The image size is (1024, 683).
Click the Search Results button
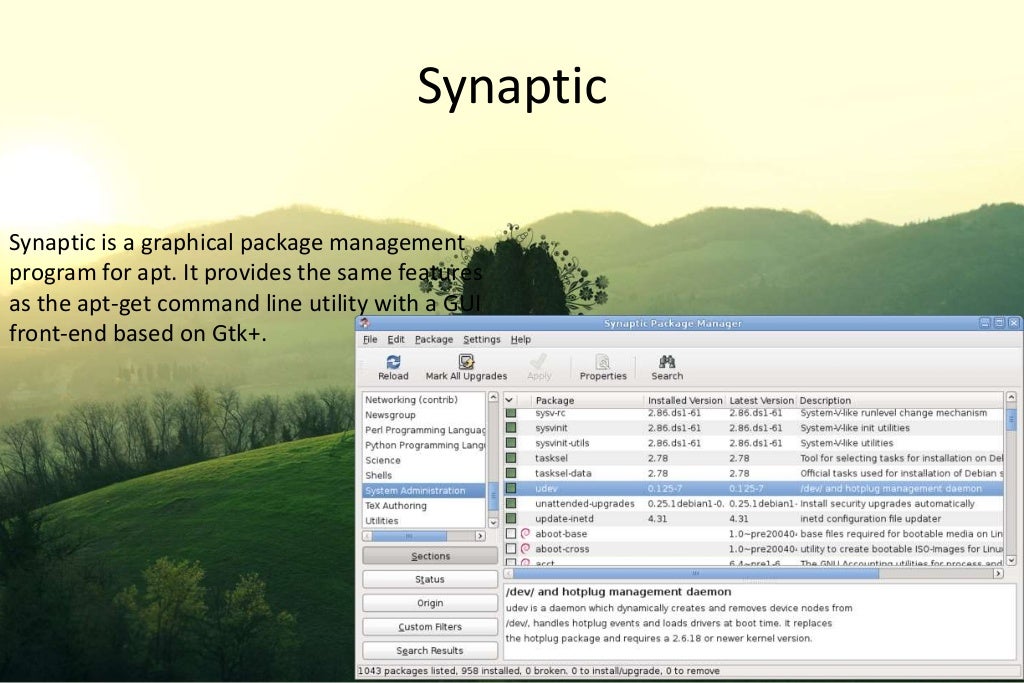coord(430,650)
